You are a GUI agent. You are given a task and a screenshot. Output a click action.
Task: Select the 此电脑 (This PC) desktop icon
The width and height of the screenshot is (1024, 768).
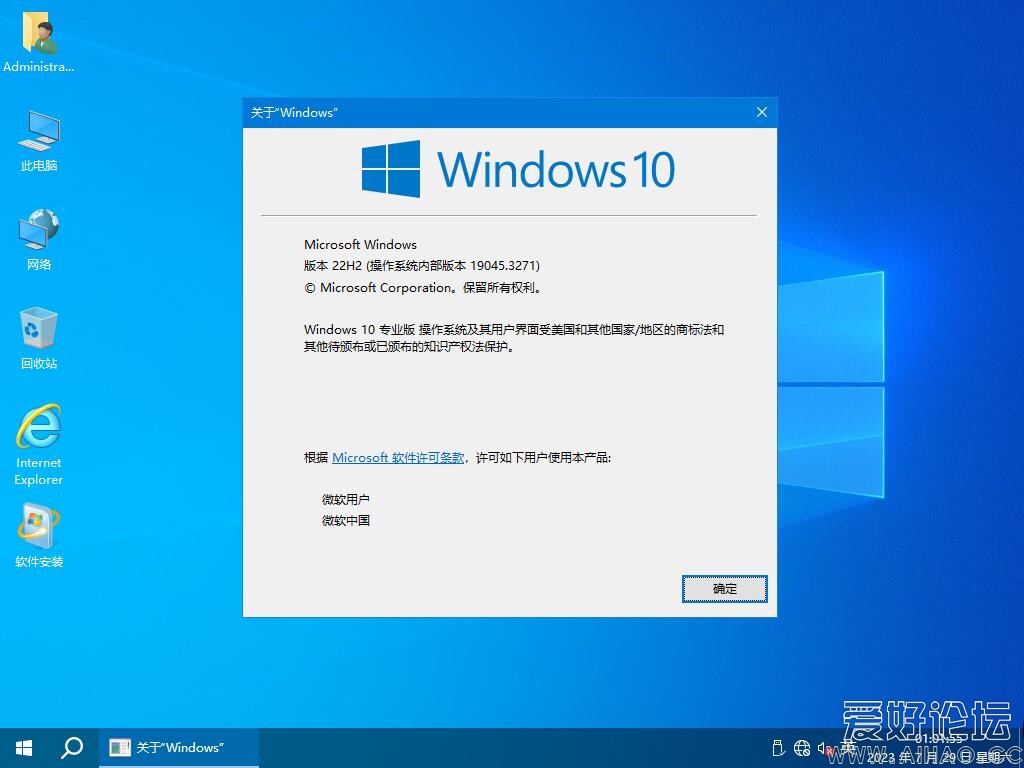point(39,140)
